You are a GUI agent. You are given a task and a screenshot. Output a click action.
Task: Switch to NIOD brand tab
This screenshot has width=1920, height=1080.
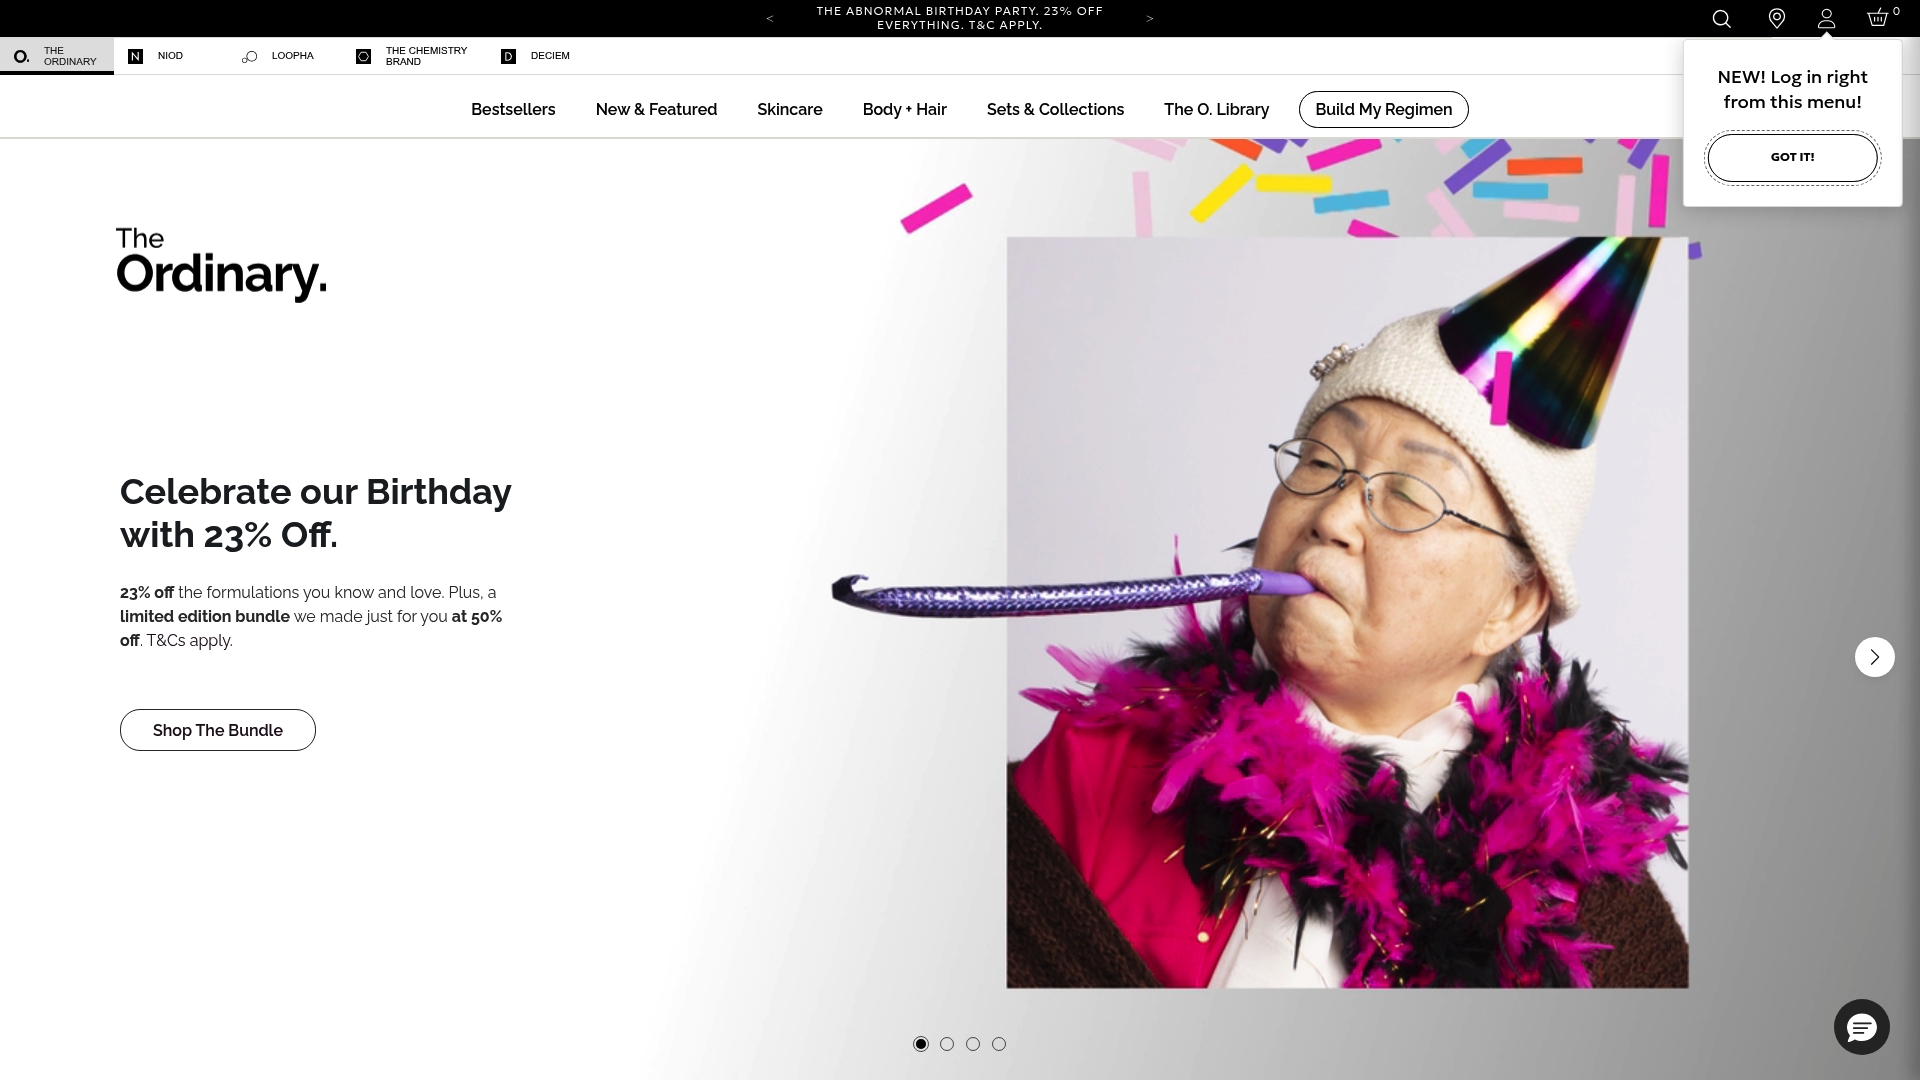[x=170, y=56]
